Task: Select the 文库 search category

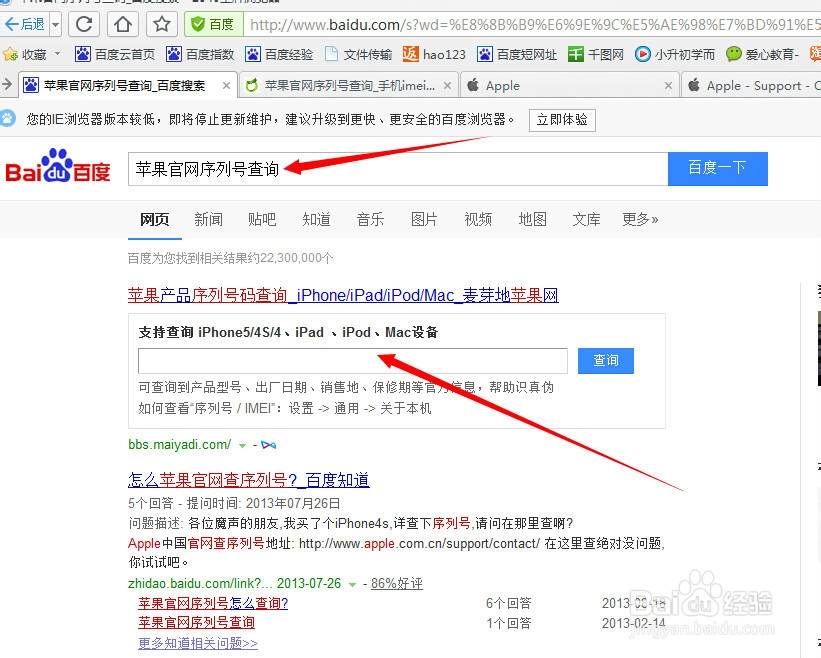Action: [586, 219]
